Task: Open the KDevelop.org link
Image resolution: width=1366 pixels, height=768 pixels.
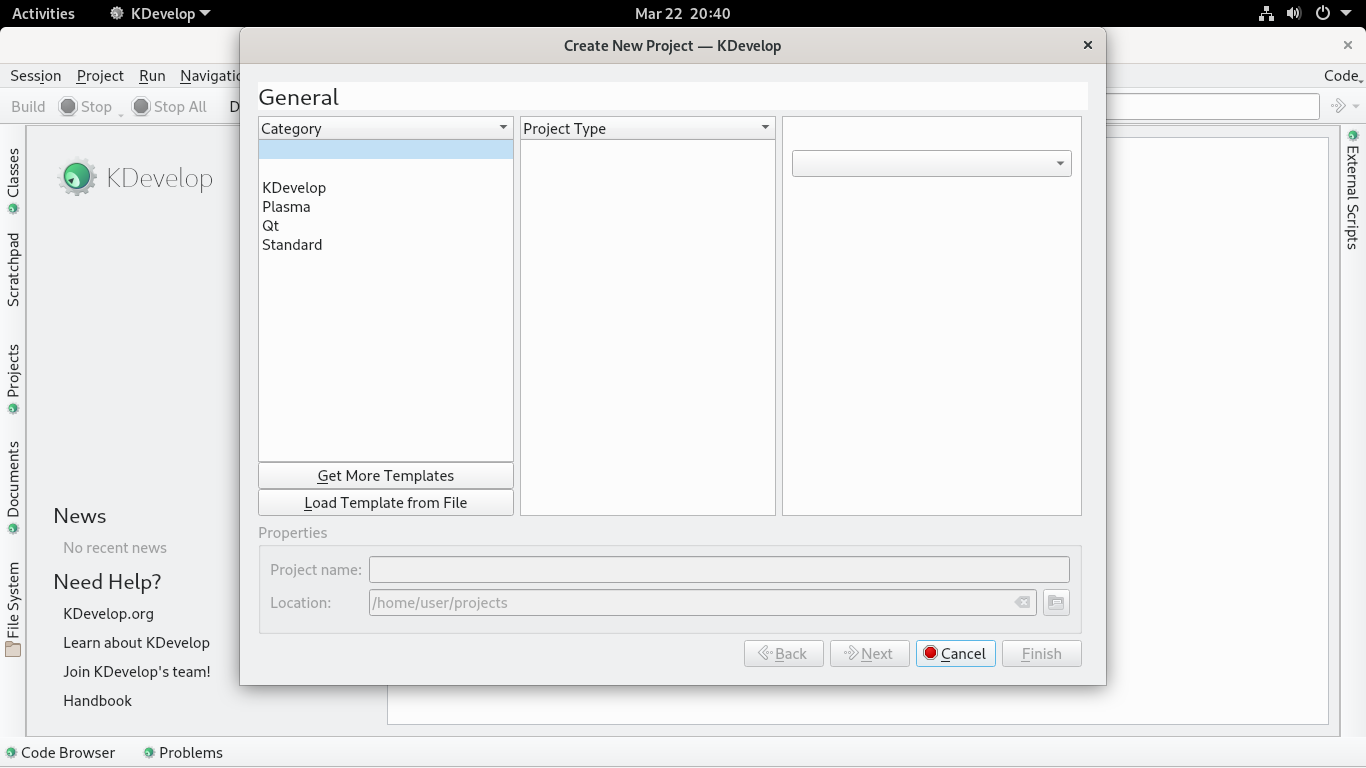Action: coord(108,614)
